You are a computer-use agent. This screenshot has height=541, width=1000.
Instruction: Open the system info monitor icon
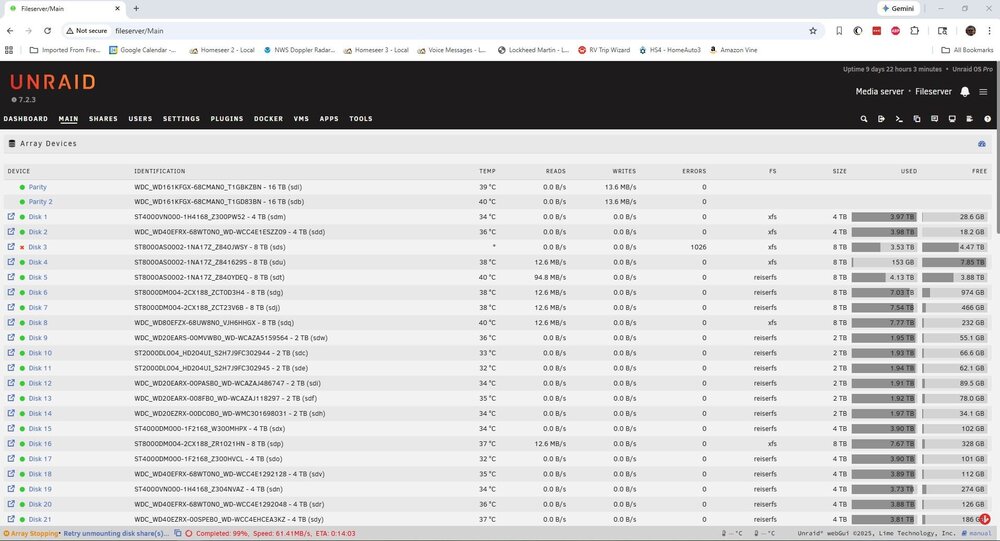click(952, 119)
